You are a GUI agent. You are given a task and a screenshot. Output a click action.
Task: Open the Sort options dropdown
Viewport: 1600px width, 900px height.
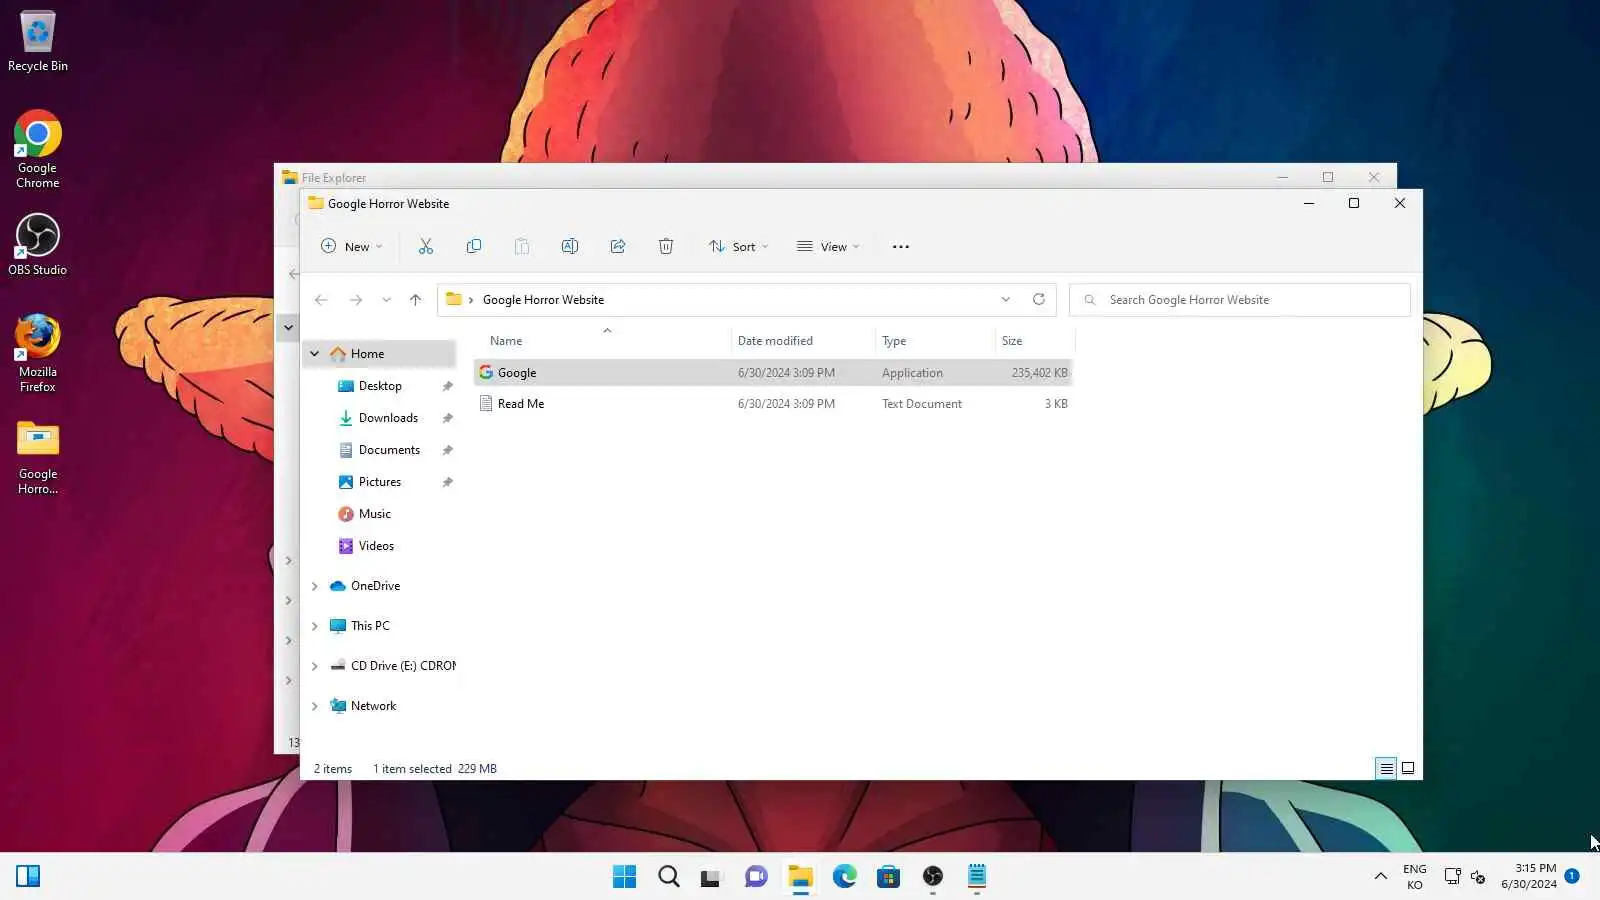pos(739,247)
